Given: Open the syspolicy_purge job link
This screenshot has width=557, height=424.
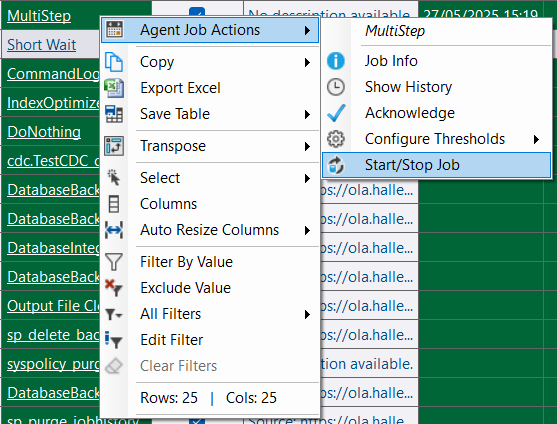Looking at the screenshot, I should coord(53,364).
